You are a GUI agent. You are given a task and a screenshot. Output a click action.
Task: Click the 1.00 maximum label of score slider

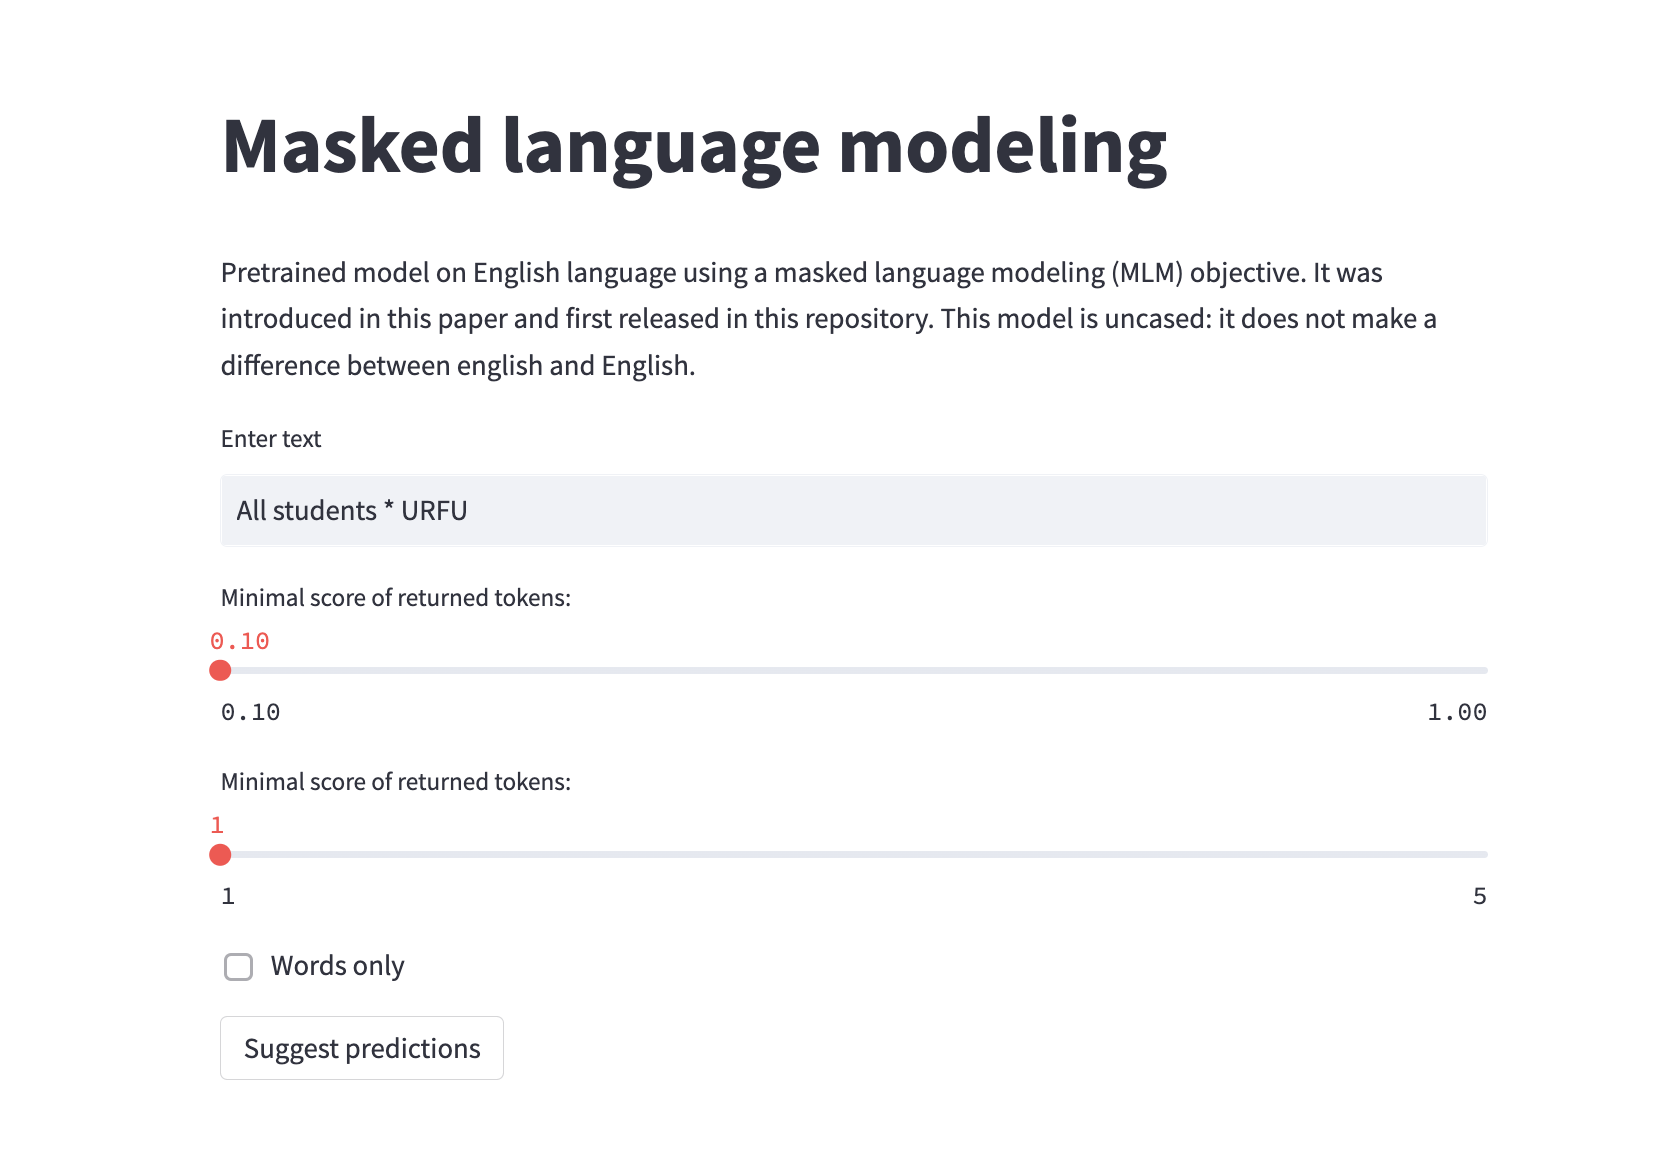pos(1457,712)
